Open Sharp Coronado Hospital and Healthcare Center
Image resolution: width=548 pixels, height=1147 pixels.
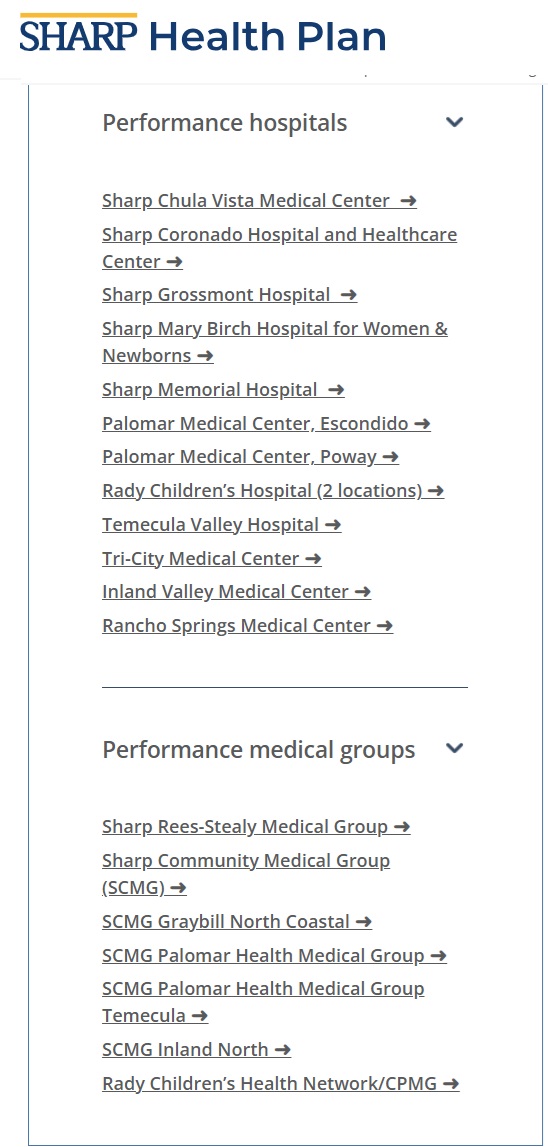(x=279, y=248)
